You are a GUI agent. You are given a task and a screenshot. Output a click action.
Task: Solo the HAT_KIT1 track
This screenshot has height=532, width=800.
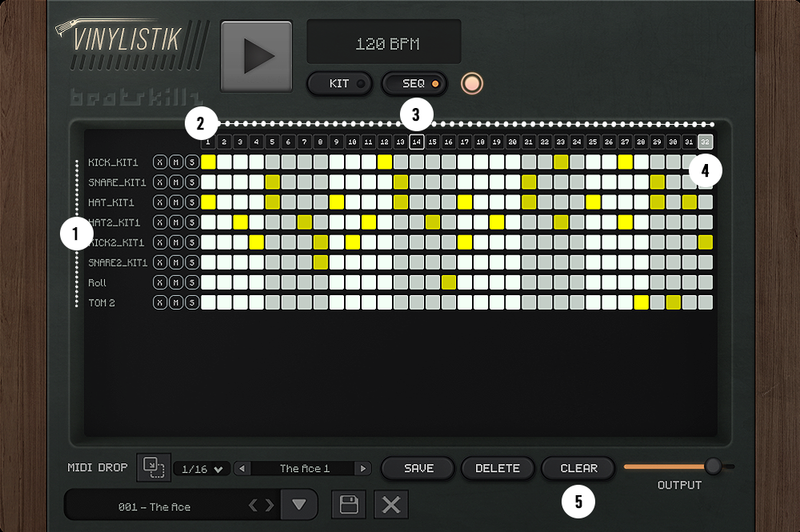190,202
